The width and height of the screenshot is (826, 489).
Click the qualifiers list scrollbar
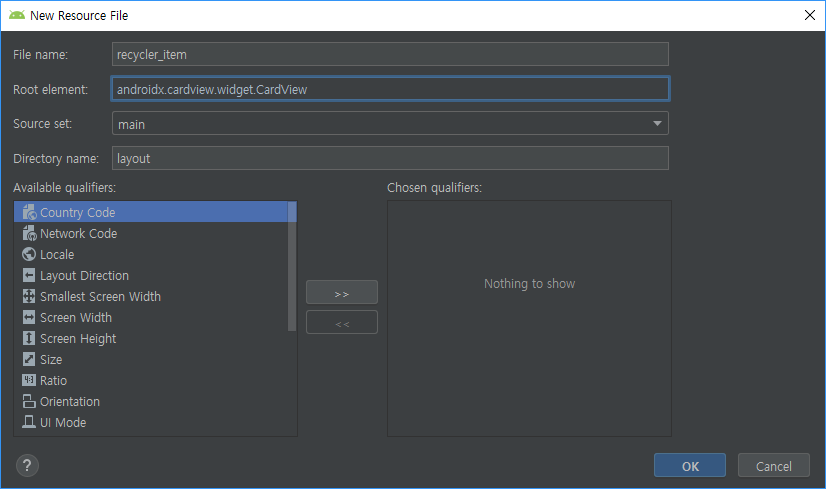click(x=292, y=266)
